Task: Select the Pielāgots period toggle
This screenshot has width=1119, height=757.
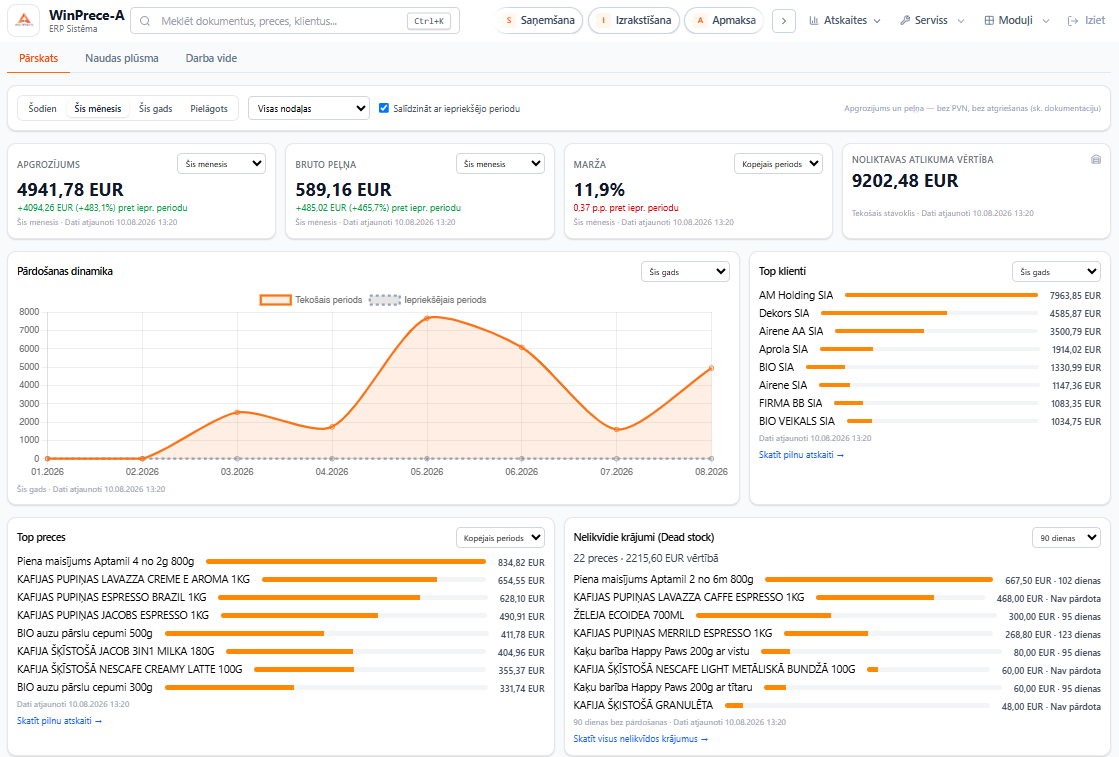Action: 209,108
